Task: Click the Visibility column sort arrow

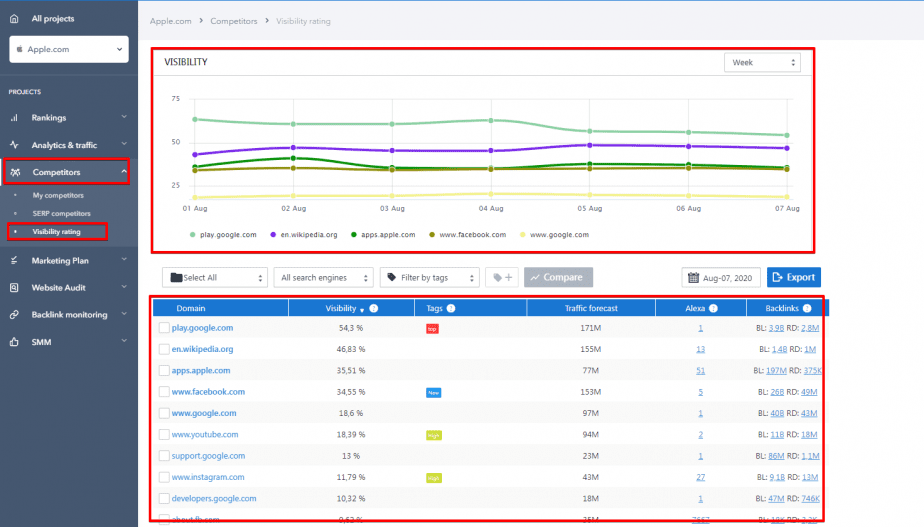Action: tap(362, 309)
